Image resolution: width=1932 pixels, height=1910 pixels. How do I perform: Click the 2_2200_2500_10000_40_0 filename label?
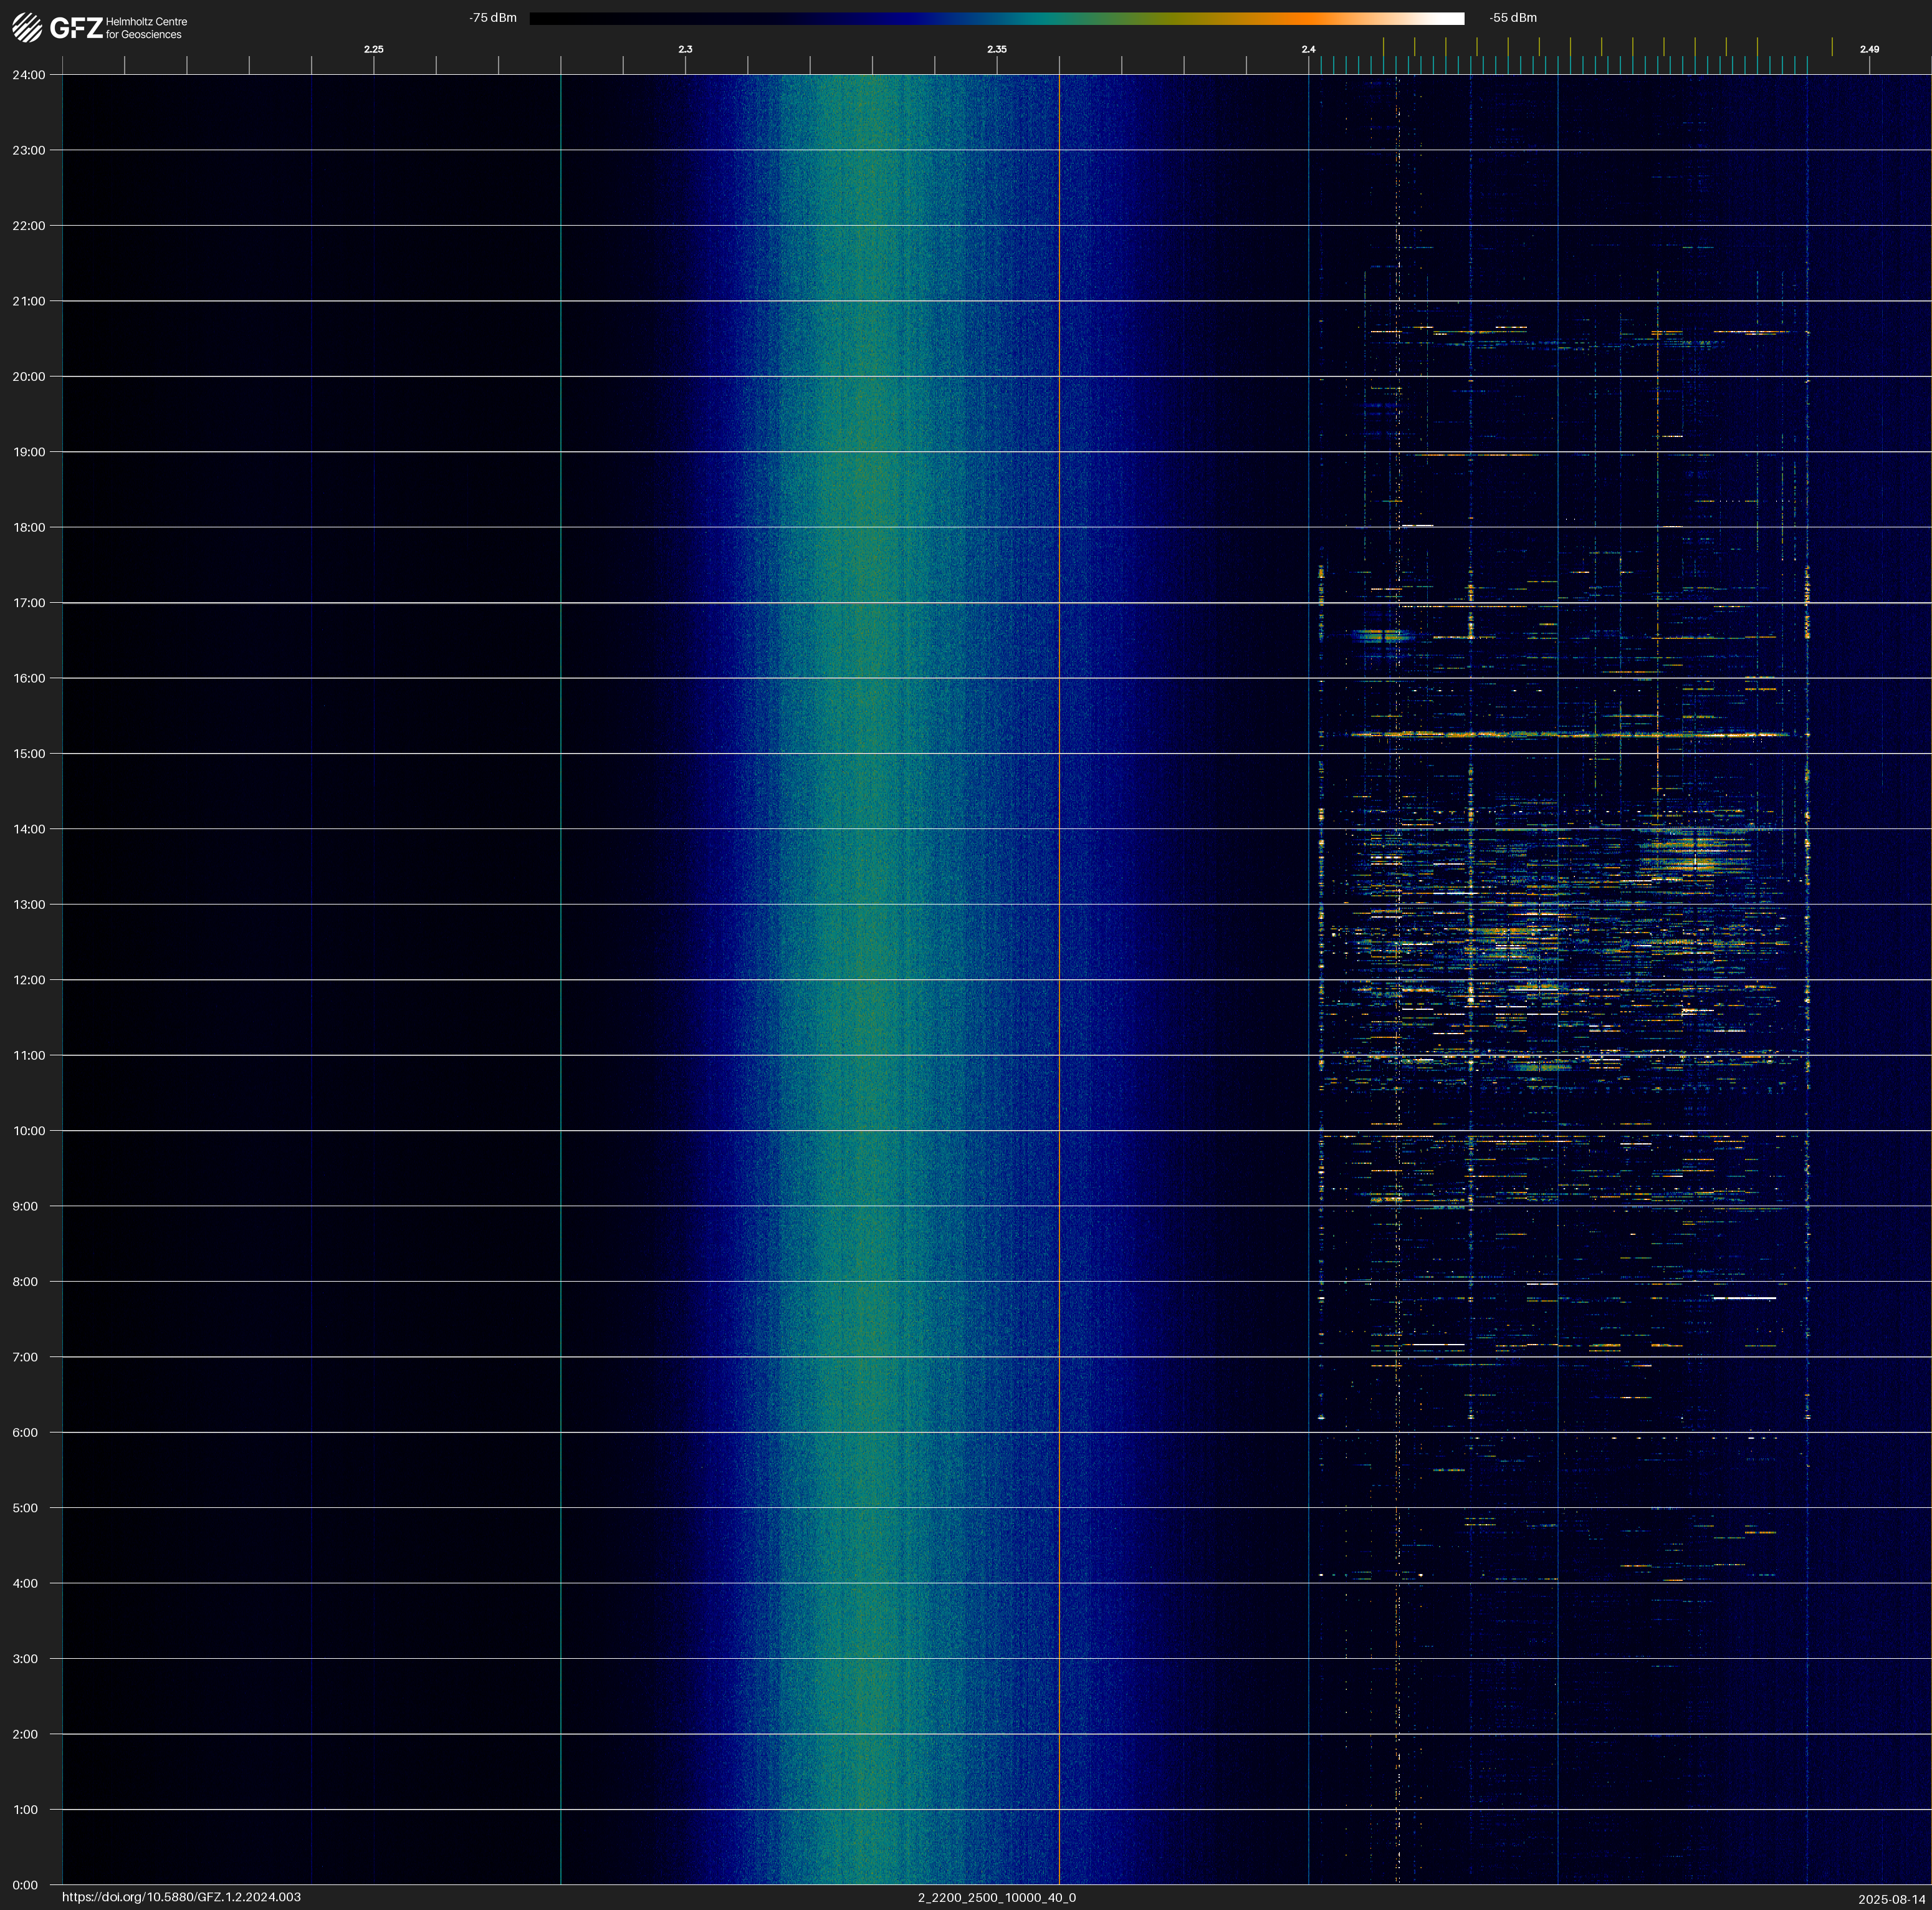click(997, 1897)
